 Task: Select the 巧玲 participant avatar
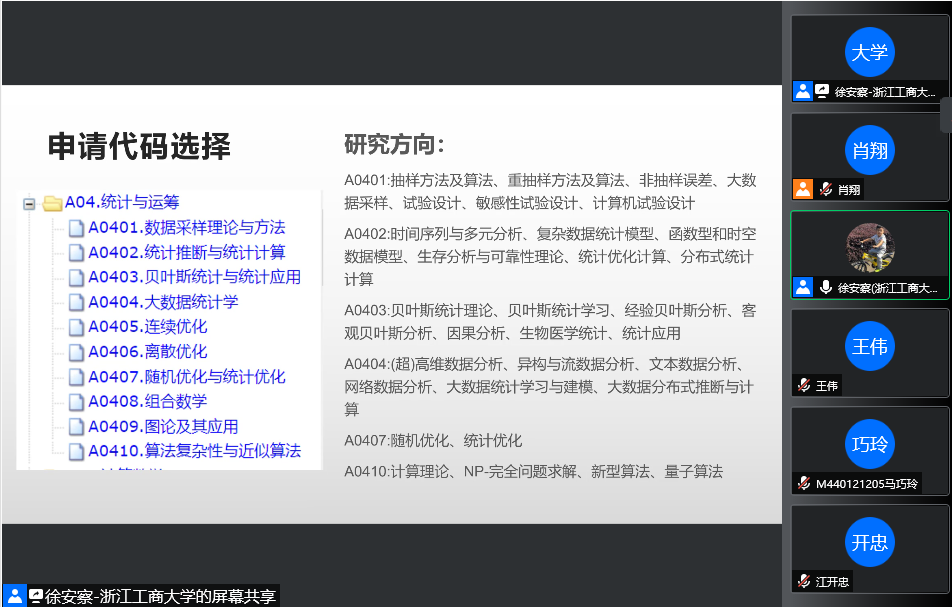click(x=869, y=445)
